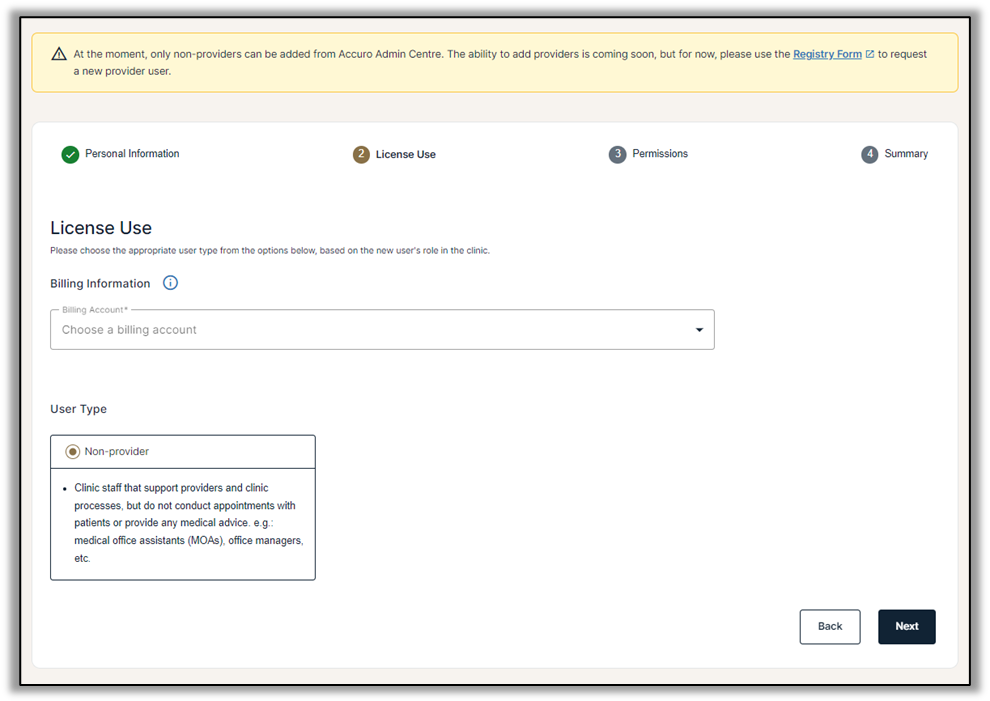This screenshot has width=990, height=701.
Task: Go to the Summary step label
Action: tap(906, 153)
